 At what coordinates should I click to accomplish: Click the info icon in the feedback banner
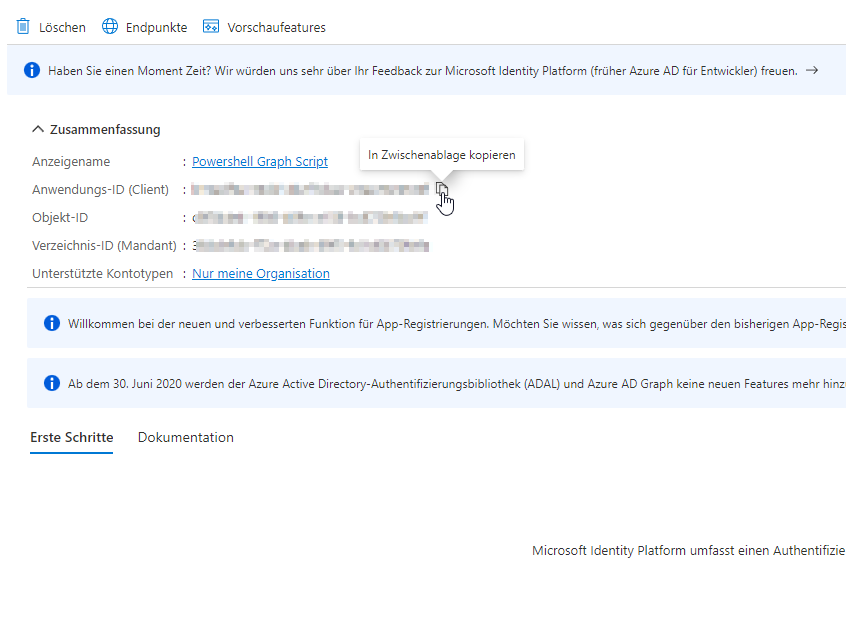(32, 71)
